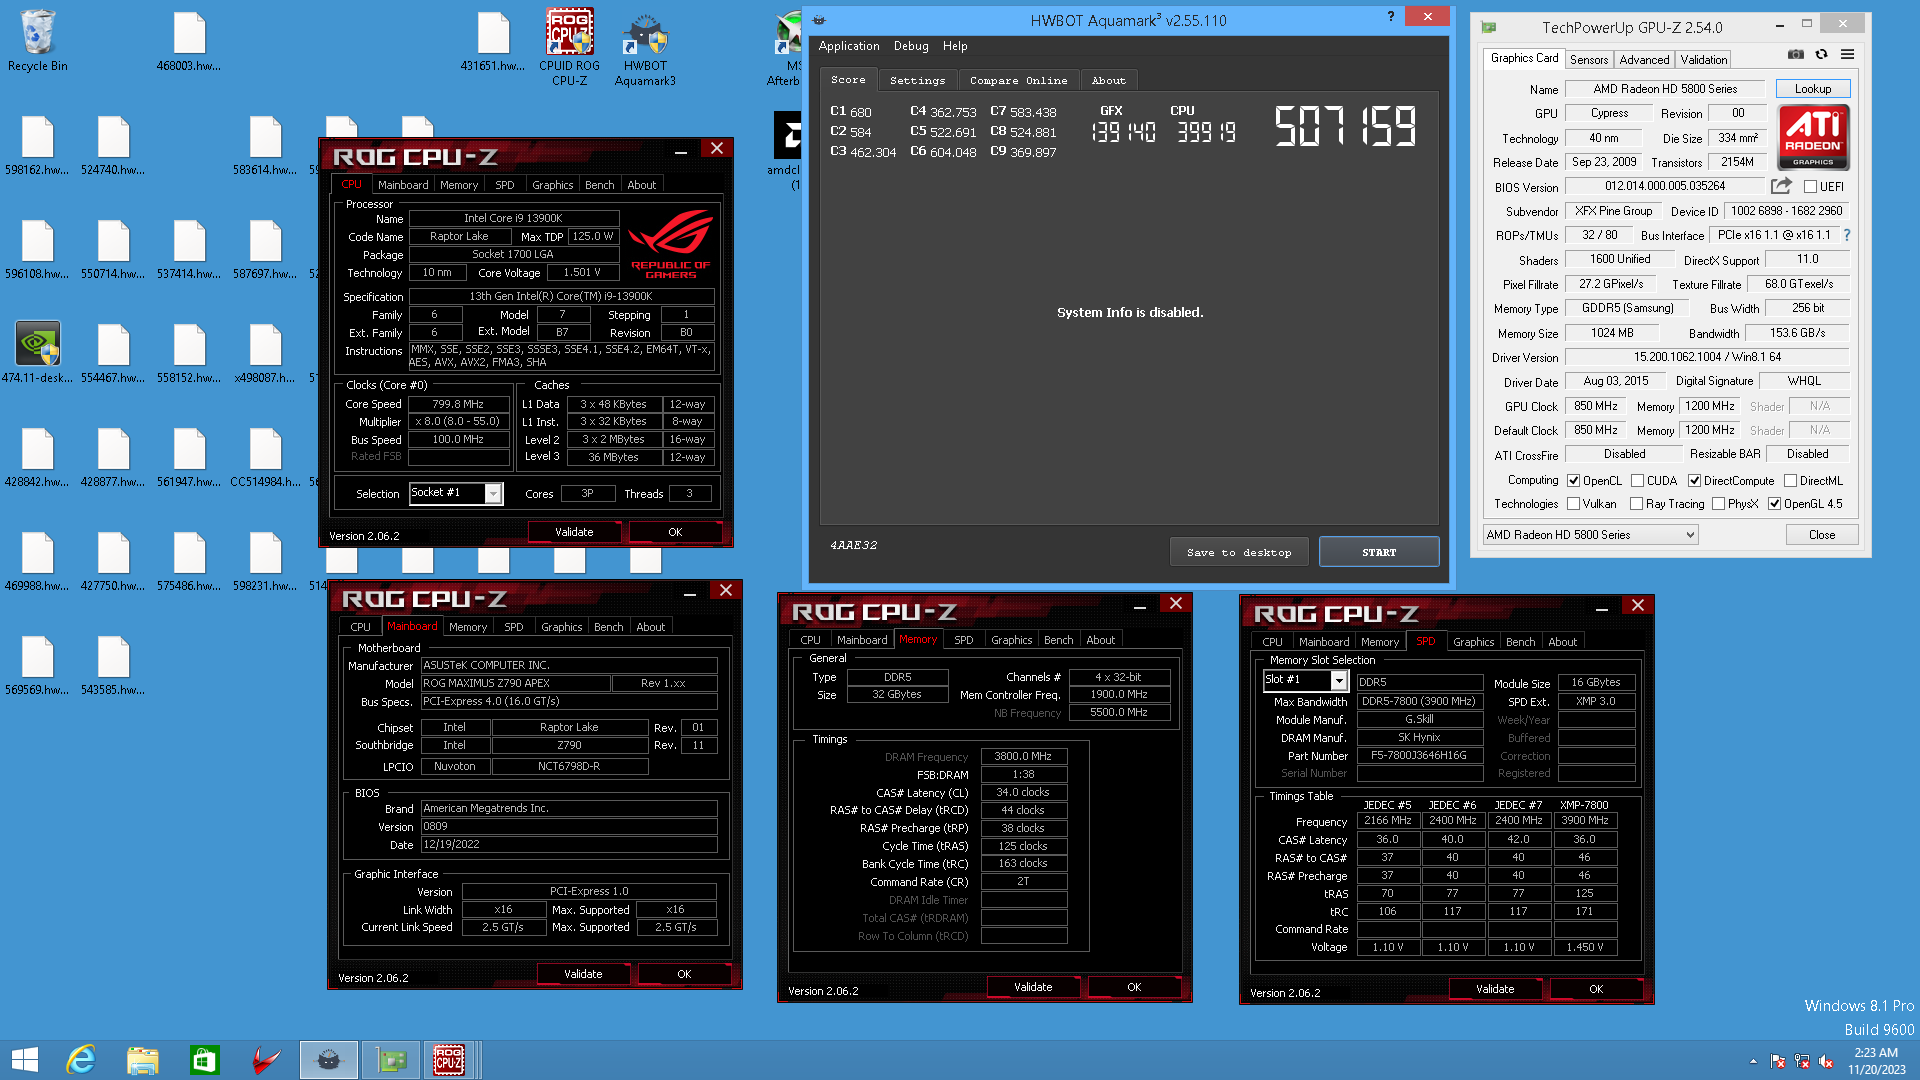The width and height of the screenshot is (1920, 1080).
Task: Select the 431651.hw desktop file
Action: coord(493,42)
